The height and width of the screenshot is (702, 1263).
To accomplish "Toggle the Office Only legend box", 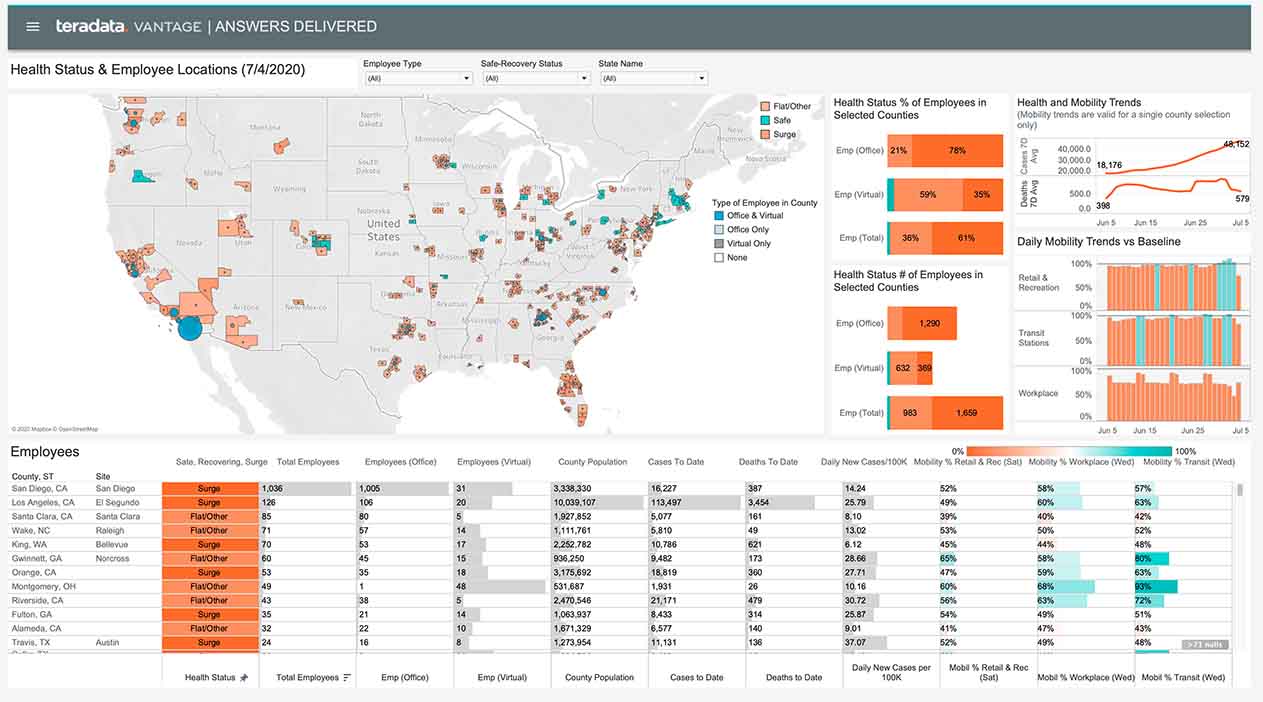I will coord(718,230).
